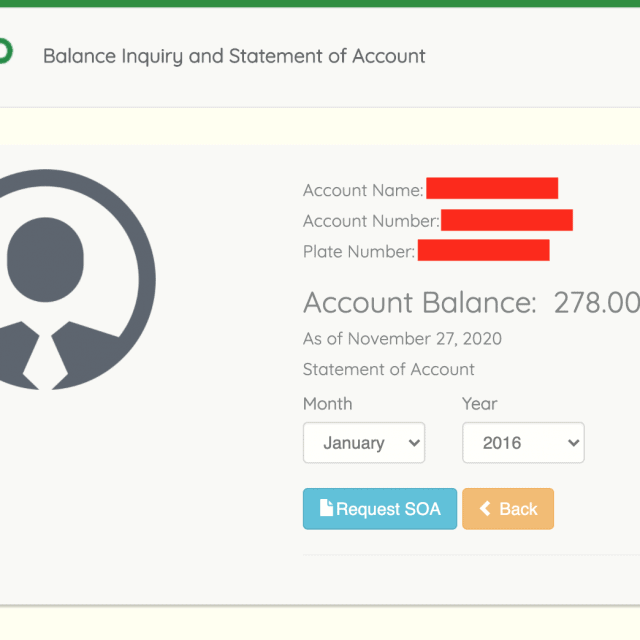Click the document icon in Request SOA
640x640 pixels.
(325, 508)
